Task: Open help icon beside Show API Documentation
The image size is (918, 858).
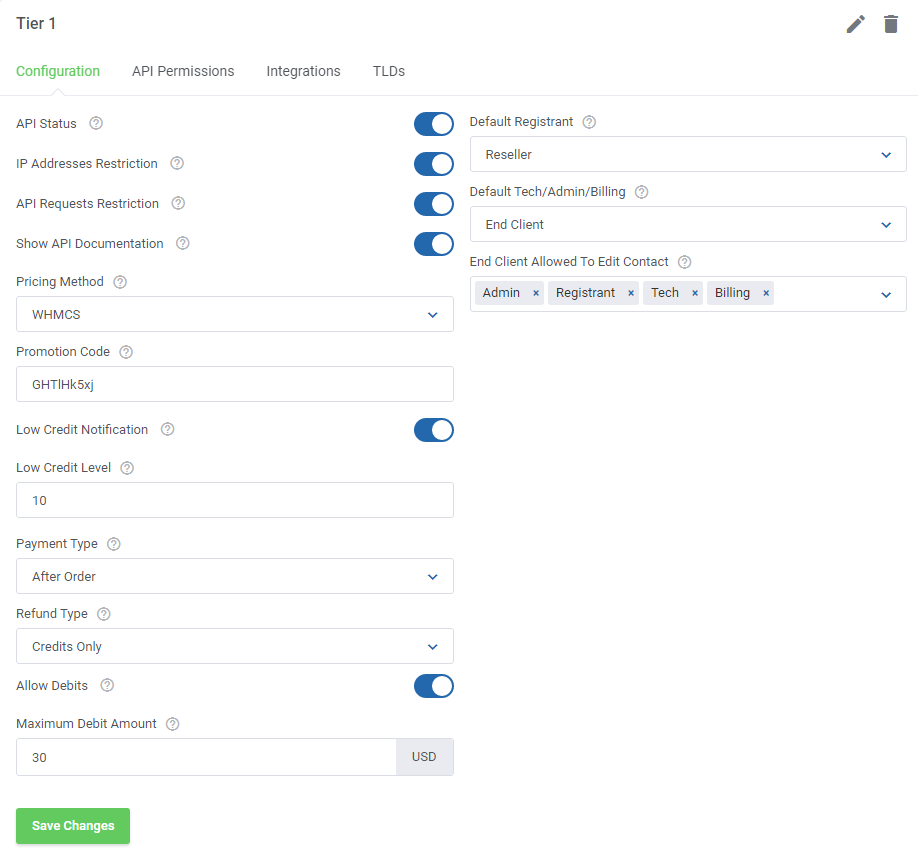Action: (183, 243)
